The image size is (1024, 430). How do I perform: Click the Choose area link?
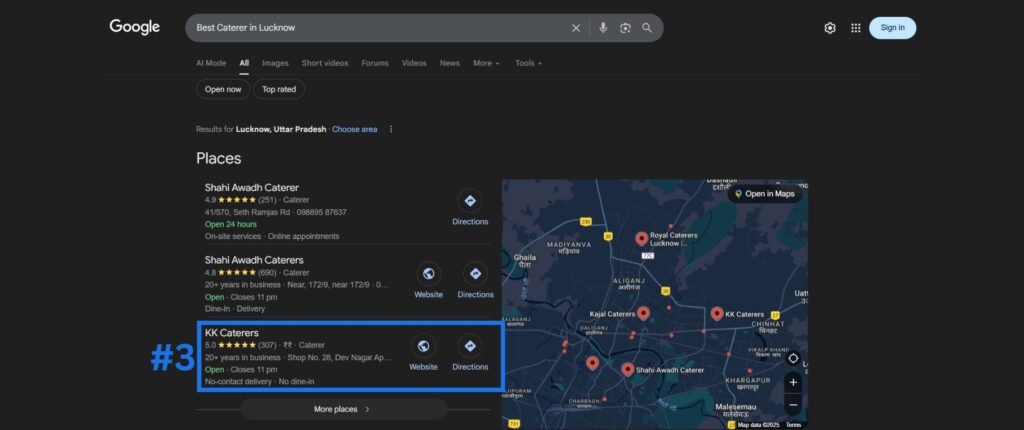[355, 129]
